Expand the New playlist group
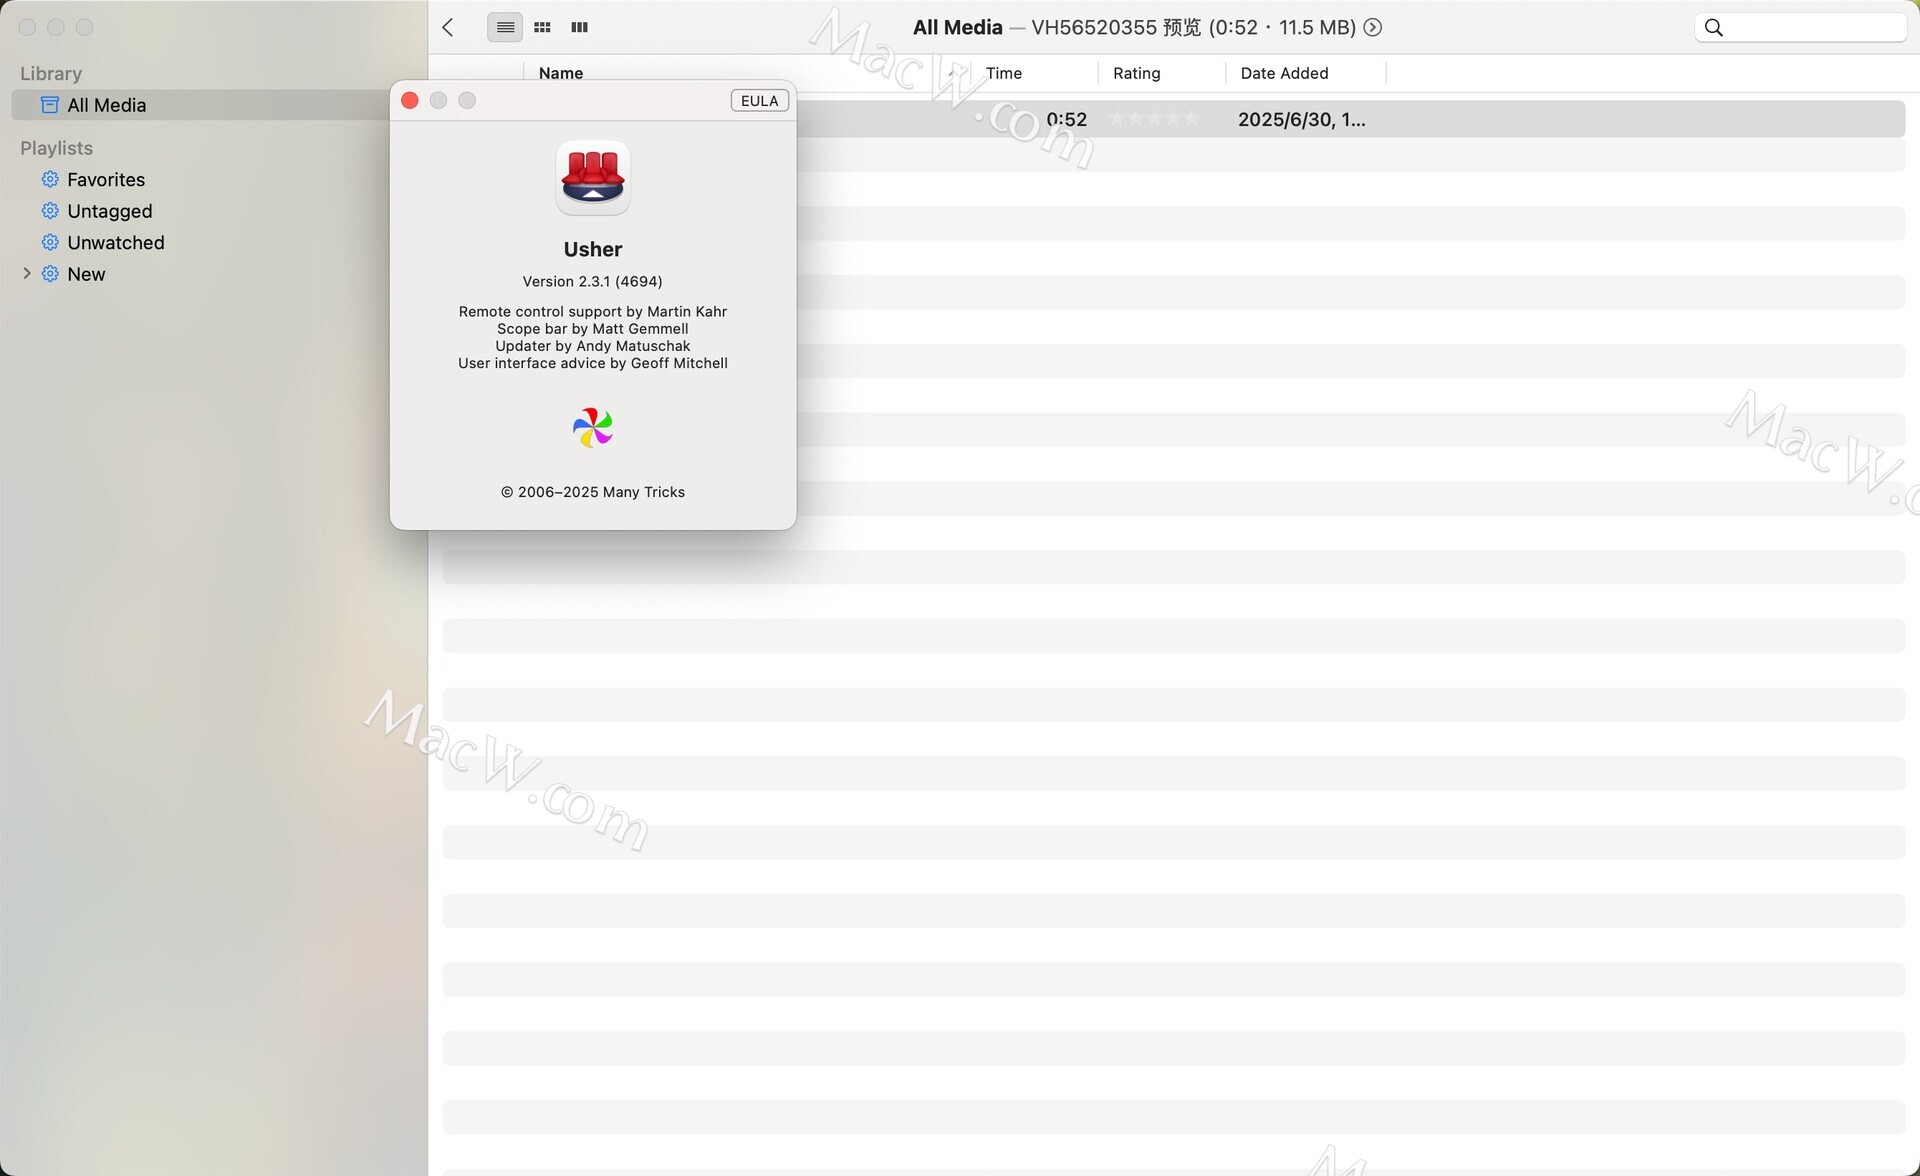The height and width of the screenshot is (1176, 1920). pyautogui.click(x=27, y=273)
